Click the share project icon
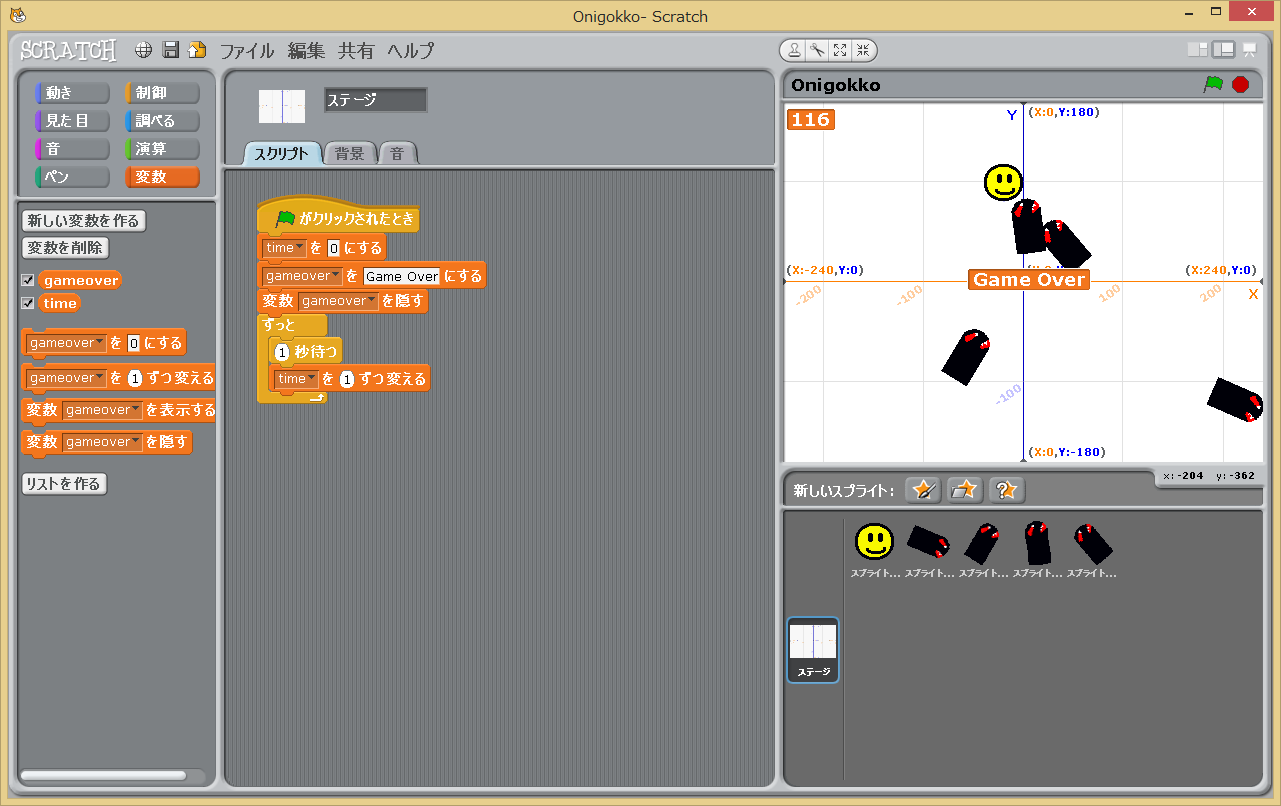 point(197,50)
